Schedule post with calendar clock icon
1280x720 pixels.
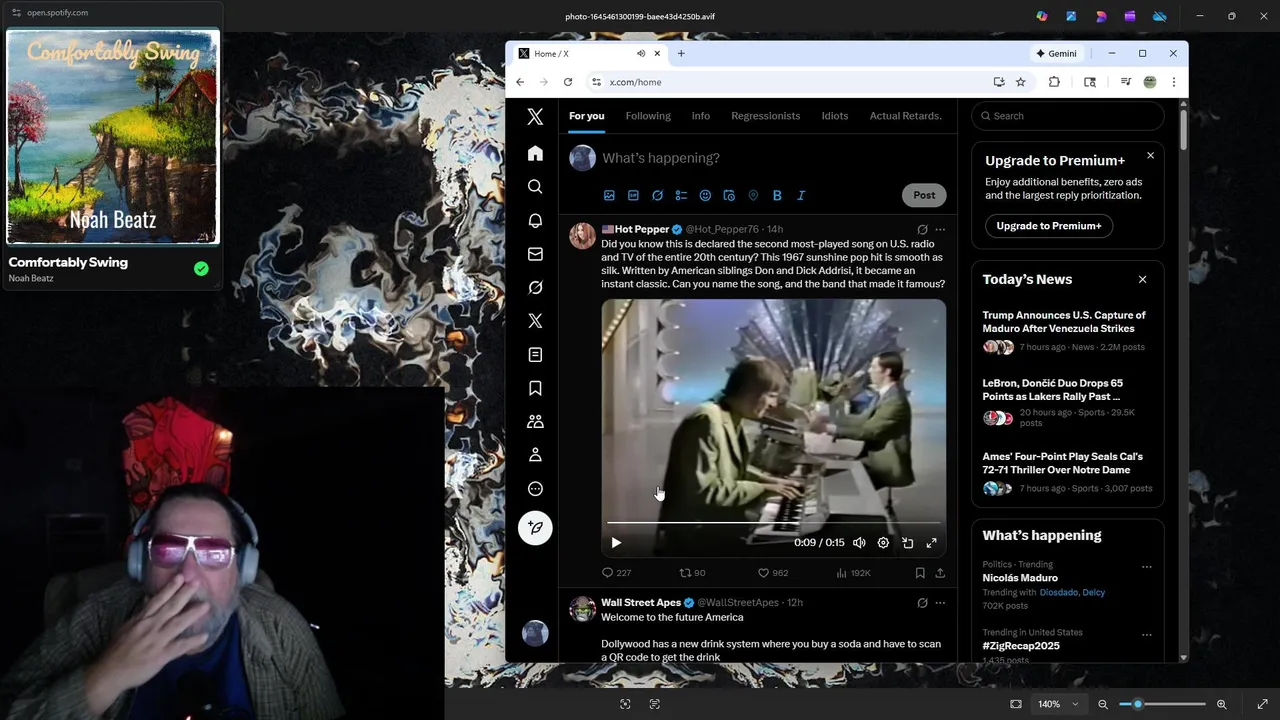[729, 195]
